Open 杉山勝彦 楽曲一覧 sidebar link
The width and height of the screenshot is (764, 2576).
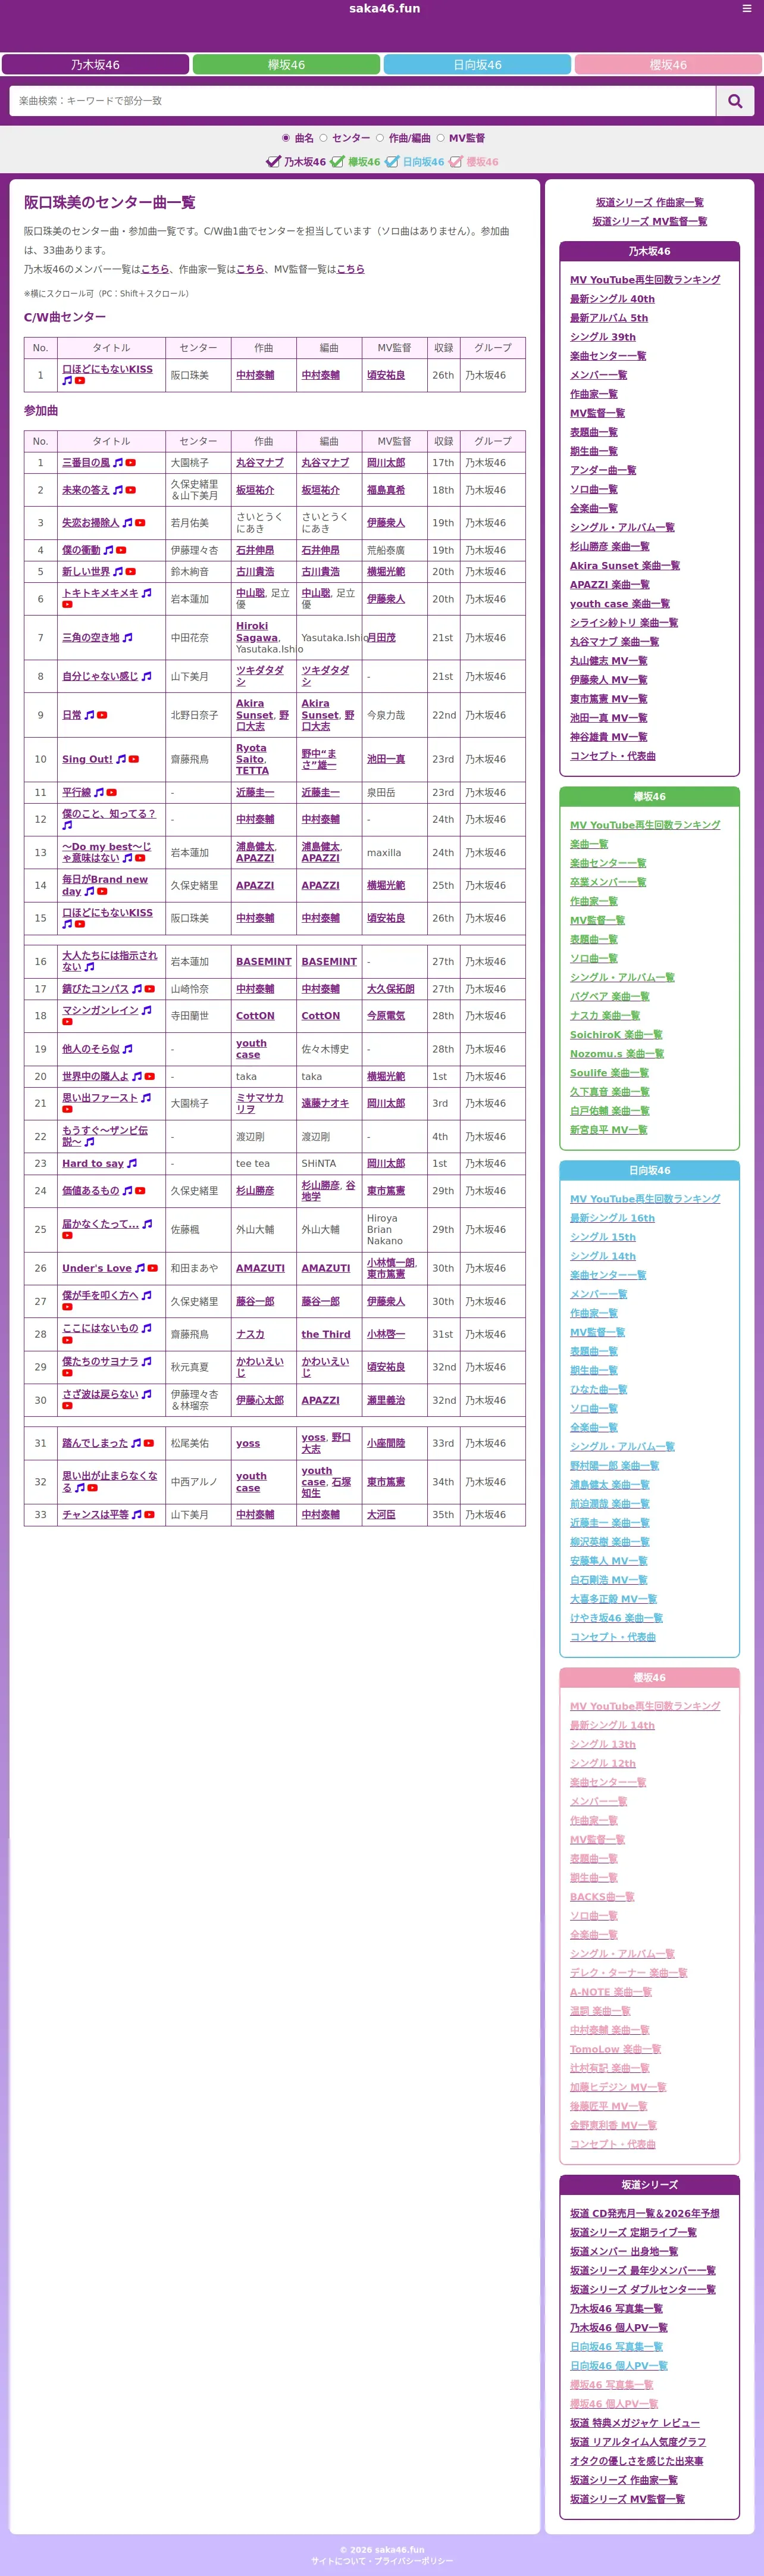609,547
